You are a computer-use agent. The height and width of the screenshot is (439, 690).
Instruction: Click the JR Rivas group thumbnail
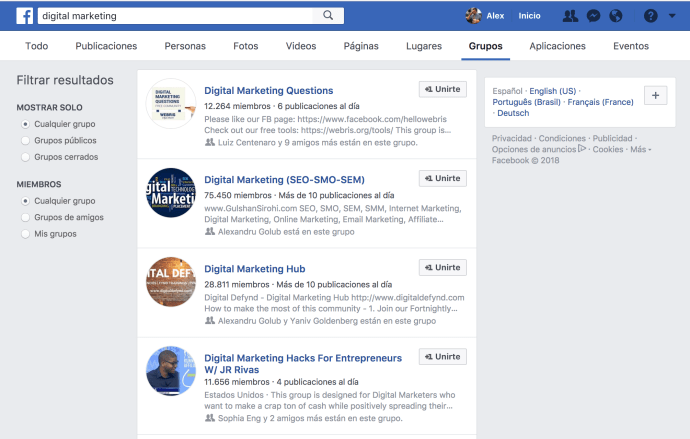(x=171, y=371)
